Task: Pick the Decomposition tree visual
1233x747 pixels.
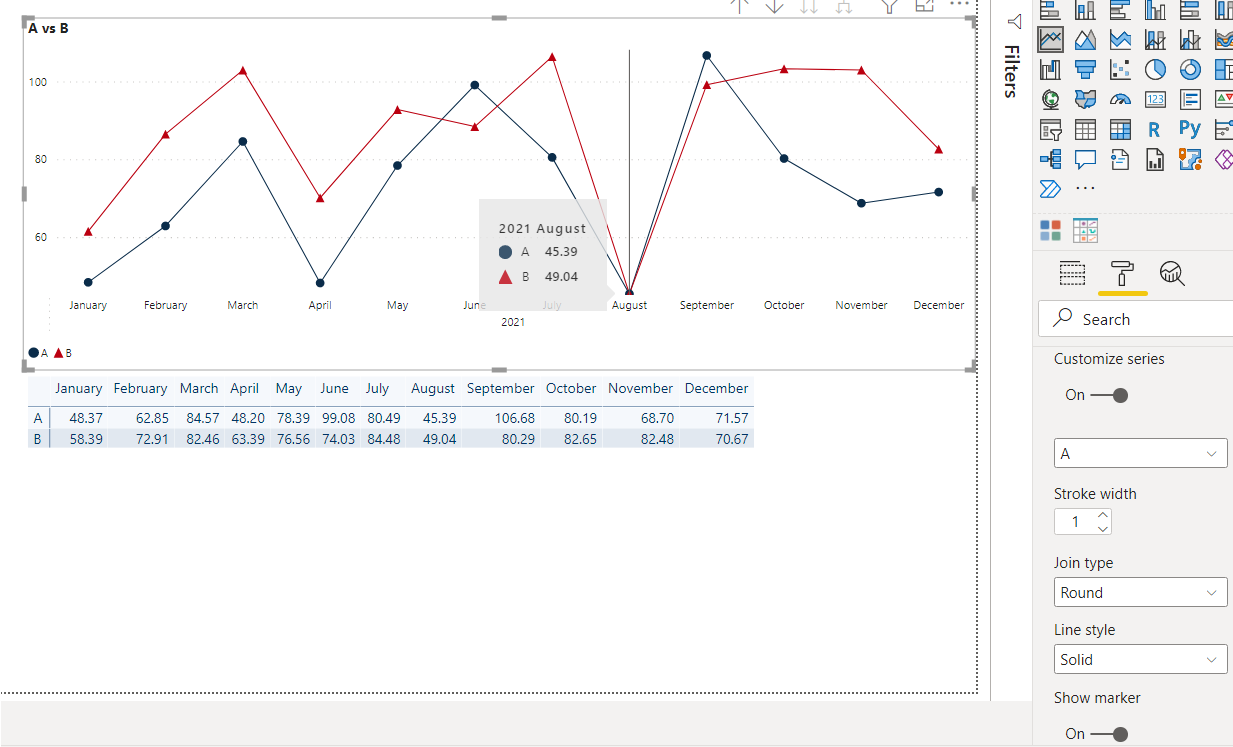Action: (x=1050, y=159)
